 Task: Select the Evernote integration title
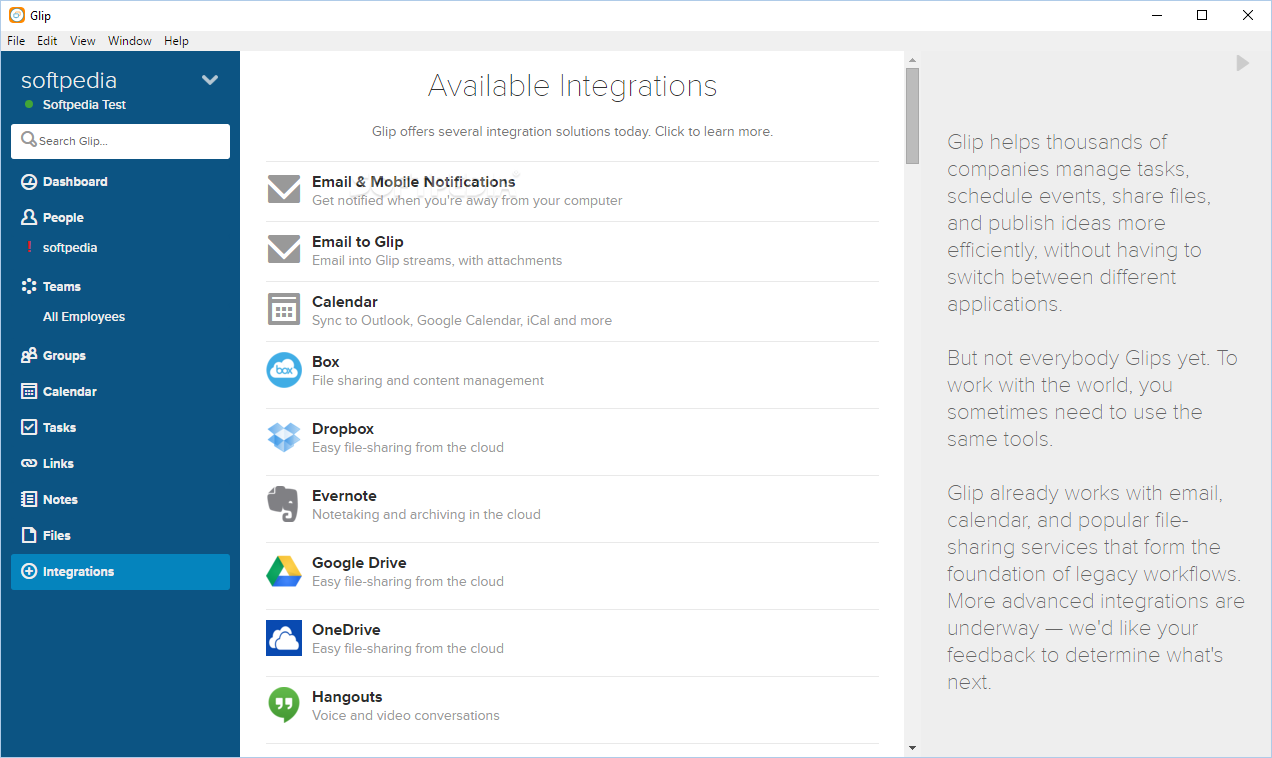344,496
